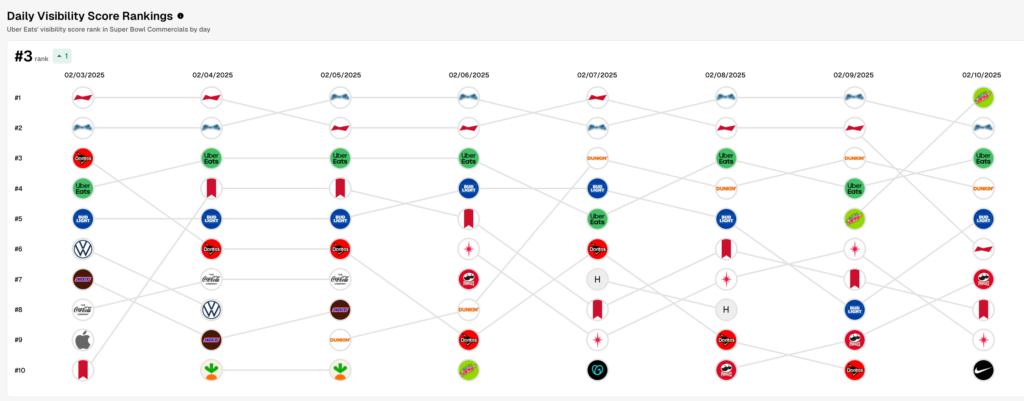Select Uber Eats logo under 02/03/2025
The height and width of the screenshot is (401, 1024).
83,188
